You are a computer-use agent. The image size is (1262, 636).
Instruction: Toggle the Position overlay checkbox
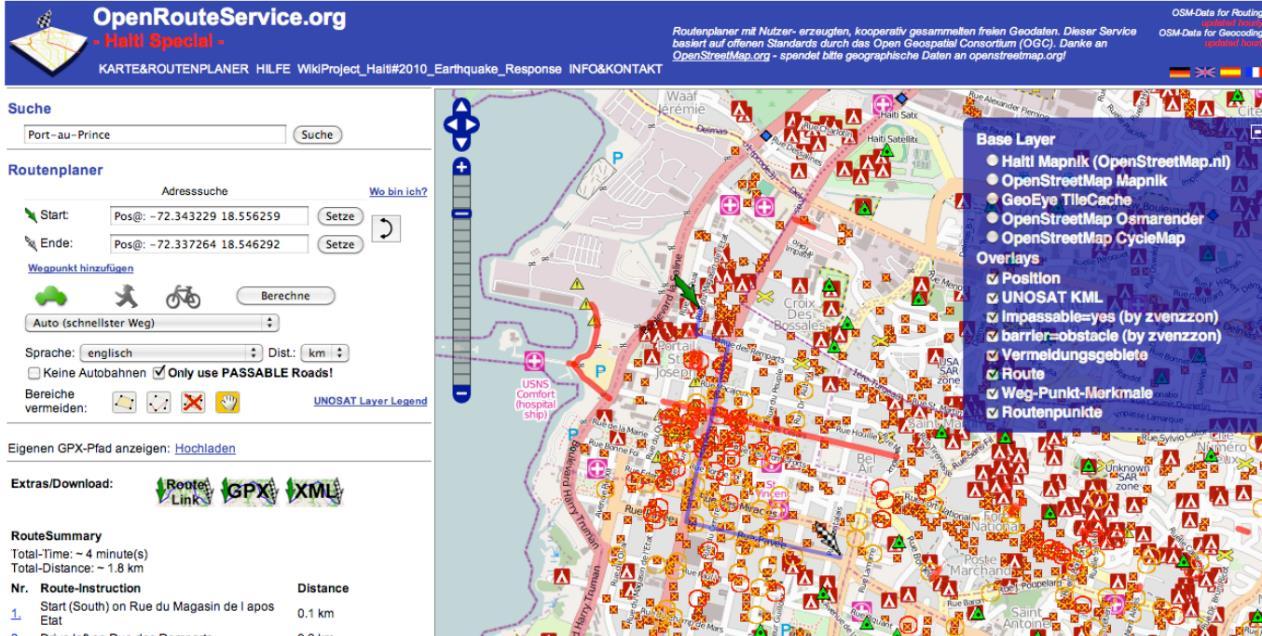tap(992, 277)
